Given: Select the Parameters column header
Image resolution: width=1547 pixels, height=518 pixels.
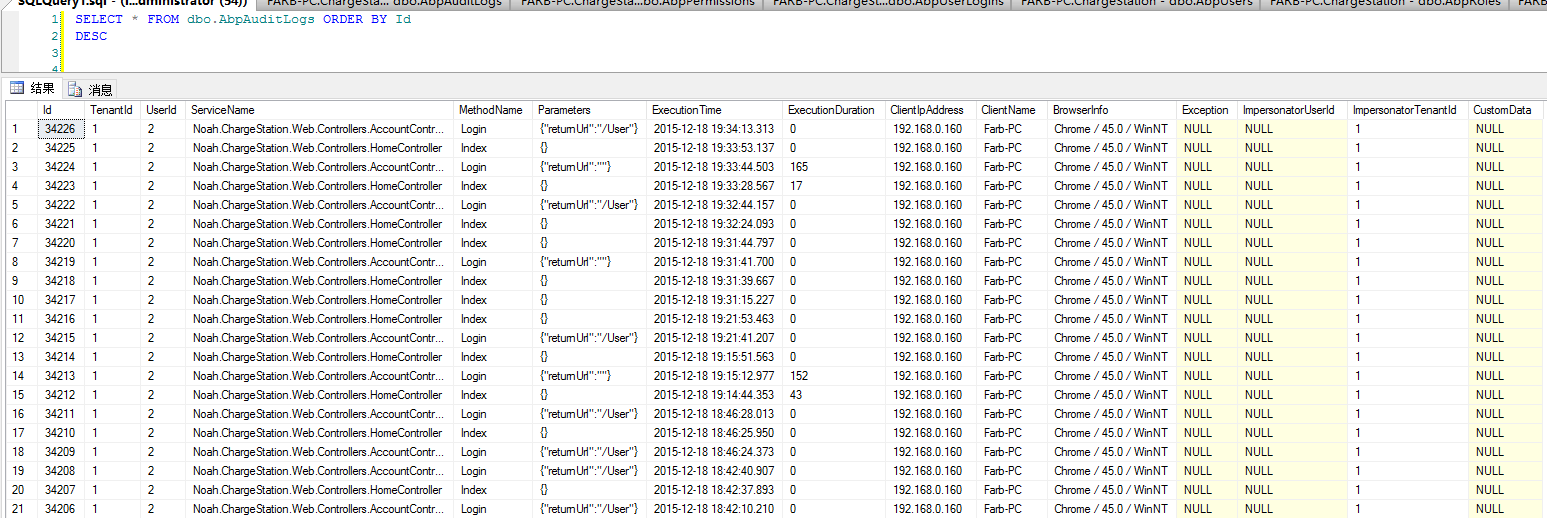Looking at the screenshot, I should coord(590,110).
